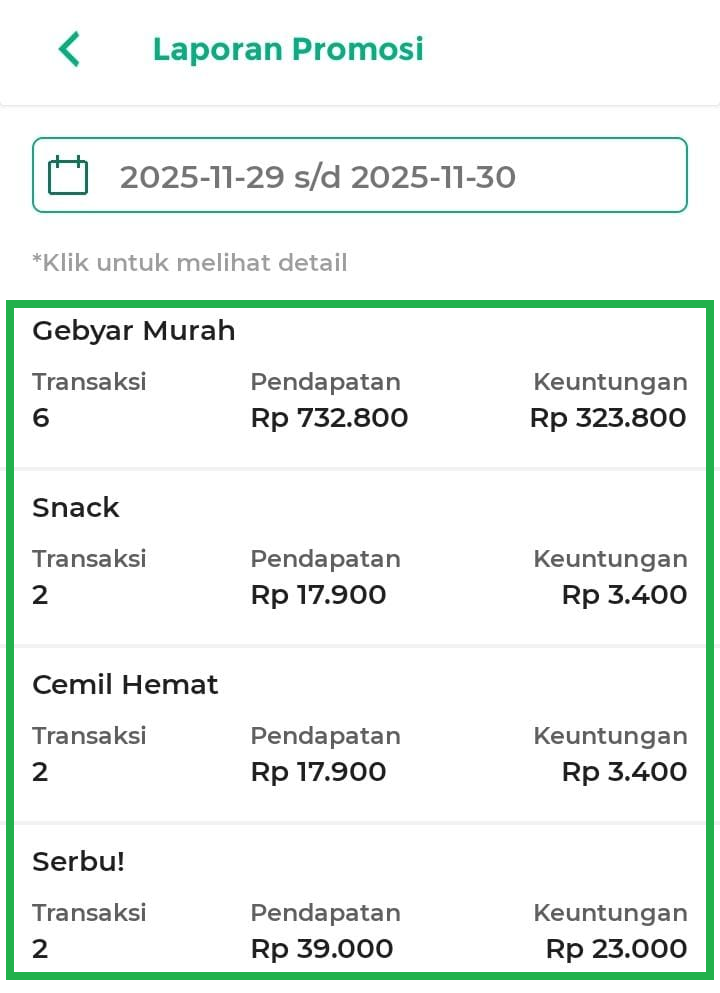720x993 pixels.
Task: Click Snack profit Rp 3.400
Action: pyautogui.click(x=624, y=595)
